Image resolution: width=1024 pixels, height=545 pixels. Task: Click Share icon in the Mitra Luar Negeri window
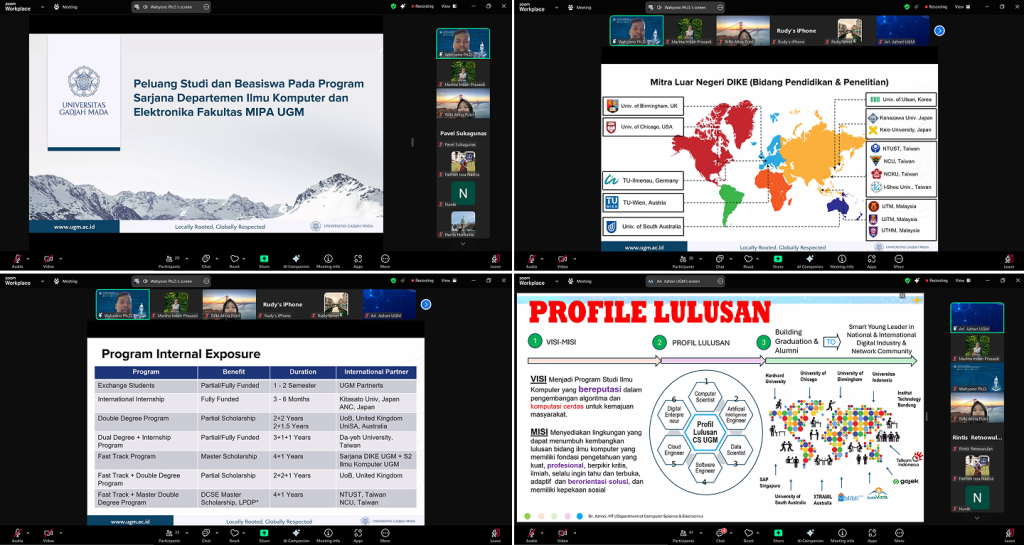pyautogui.click(x=778, y=260)
